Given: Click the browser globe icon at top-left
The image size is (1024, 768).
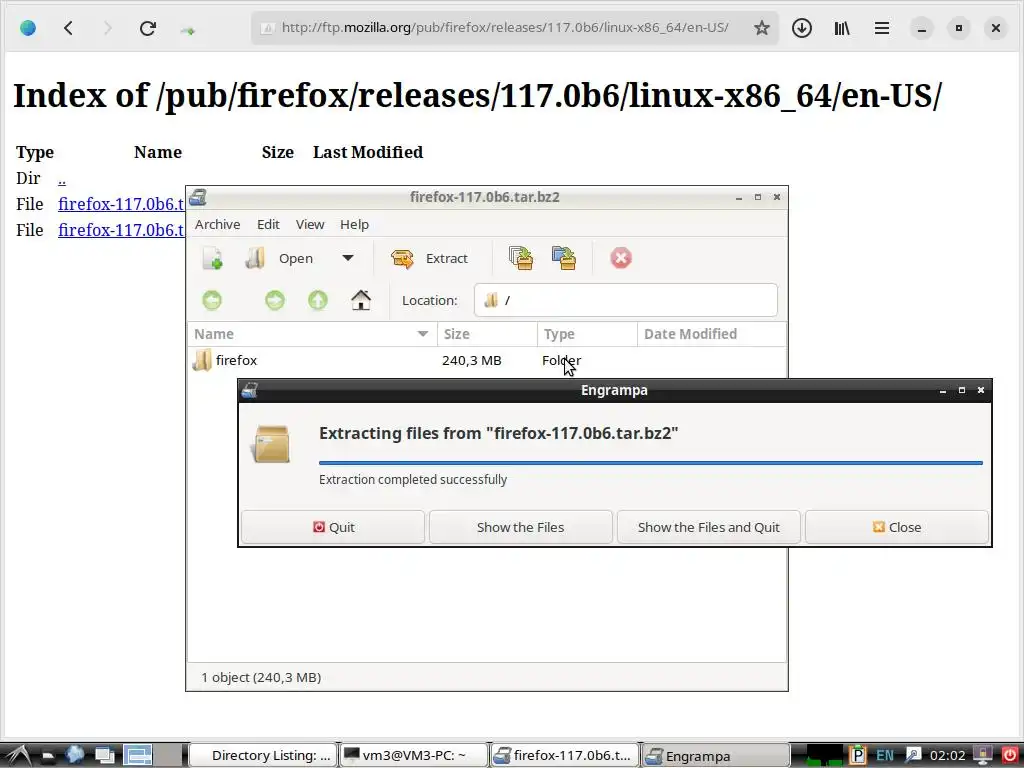Looking at the screenshot, I should [x=28, y=28].
